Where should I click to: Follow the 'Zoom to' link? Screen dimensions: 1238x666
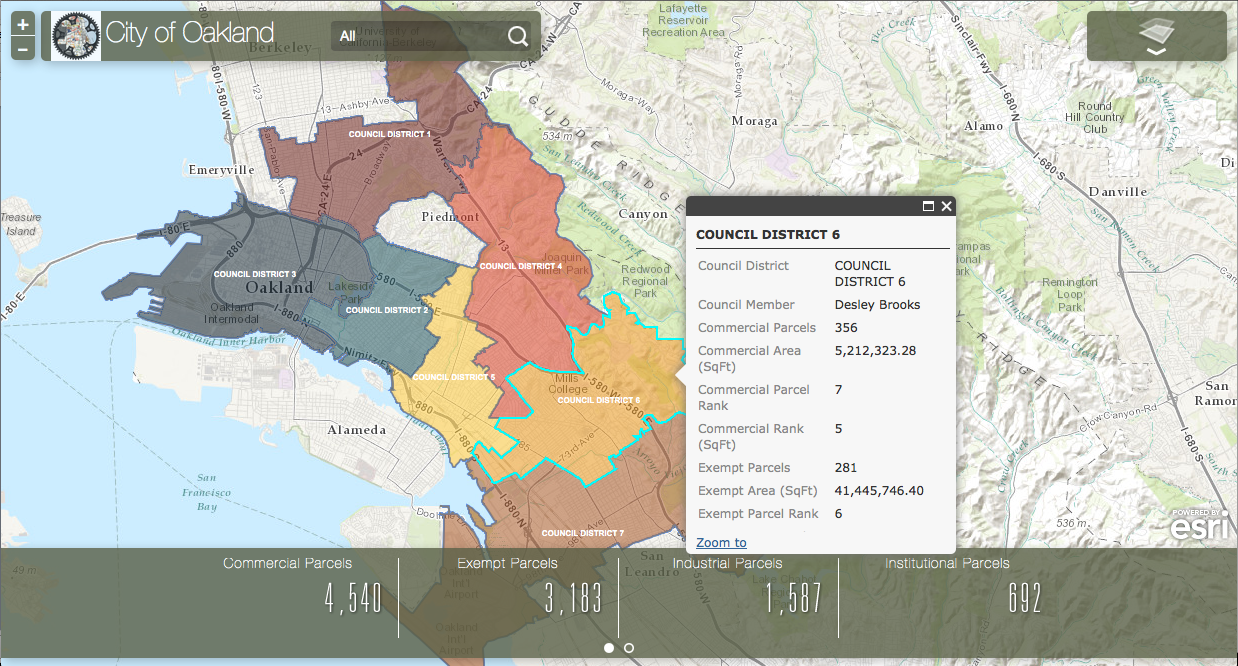(x=721, y=542)
